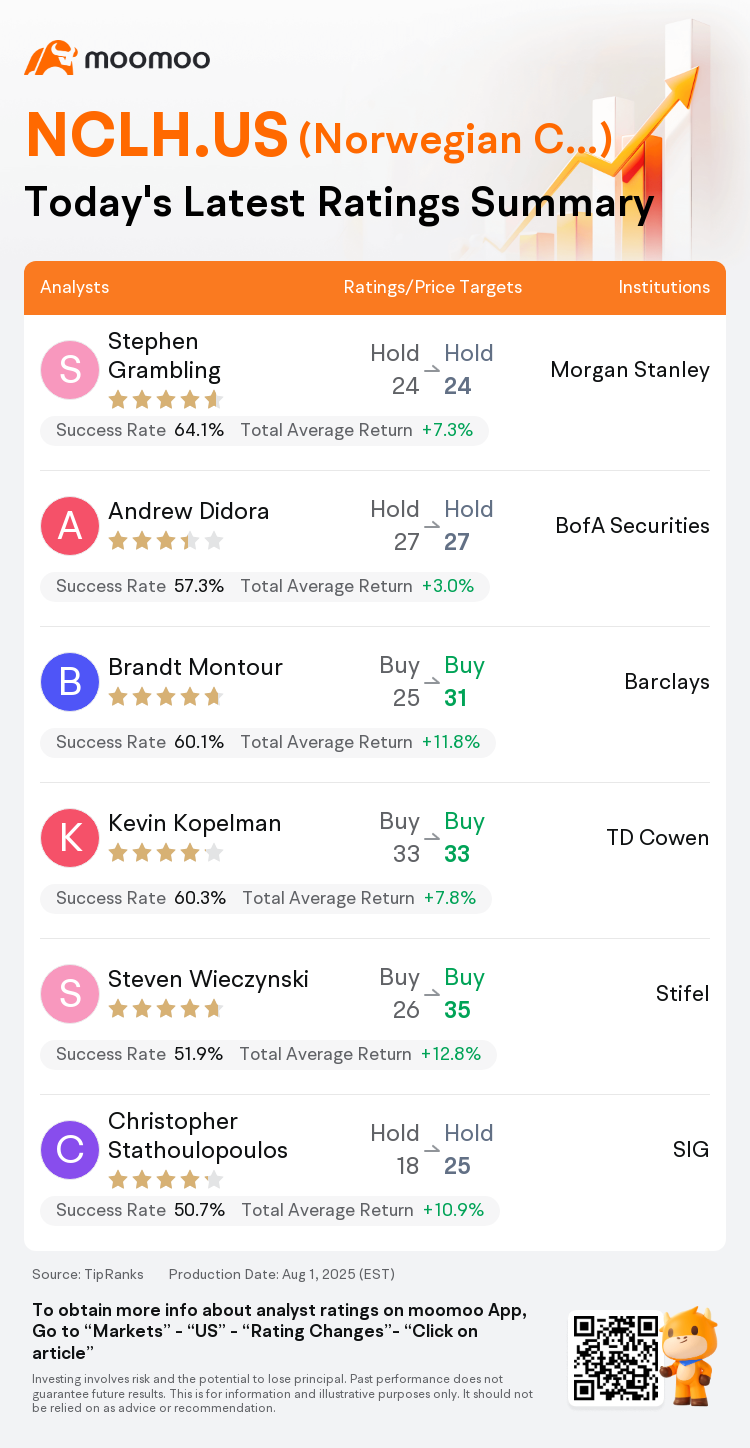750x1448 pixels.
Task: Open the Barclays institution label
Action: pos(667,682)
